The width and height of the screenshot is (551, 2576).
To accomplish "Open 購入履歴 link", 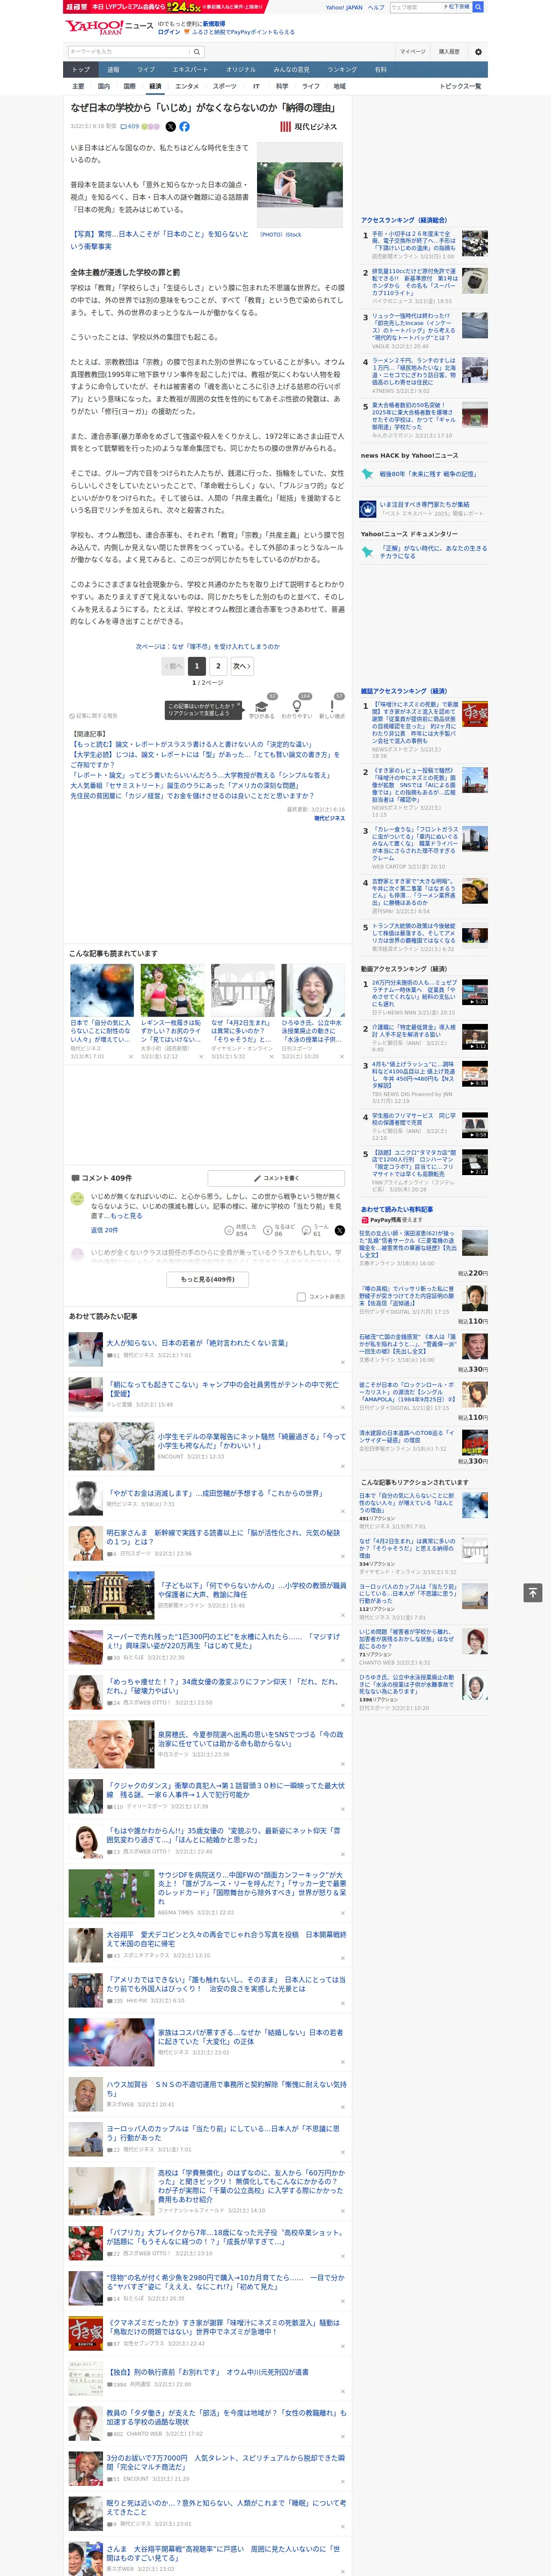I will tap(449, 51).
